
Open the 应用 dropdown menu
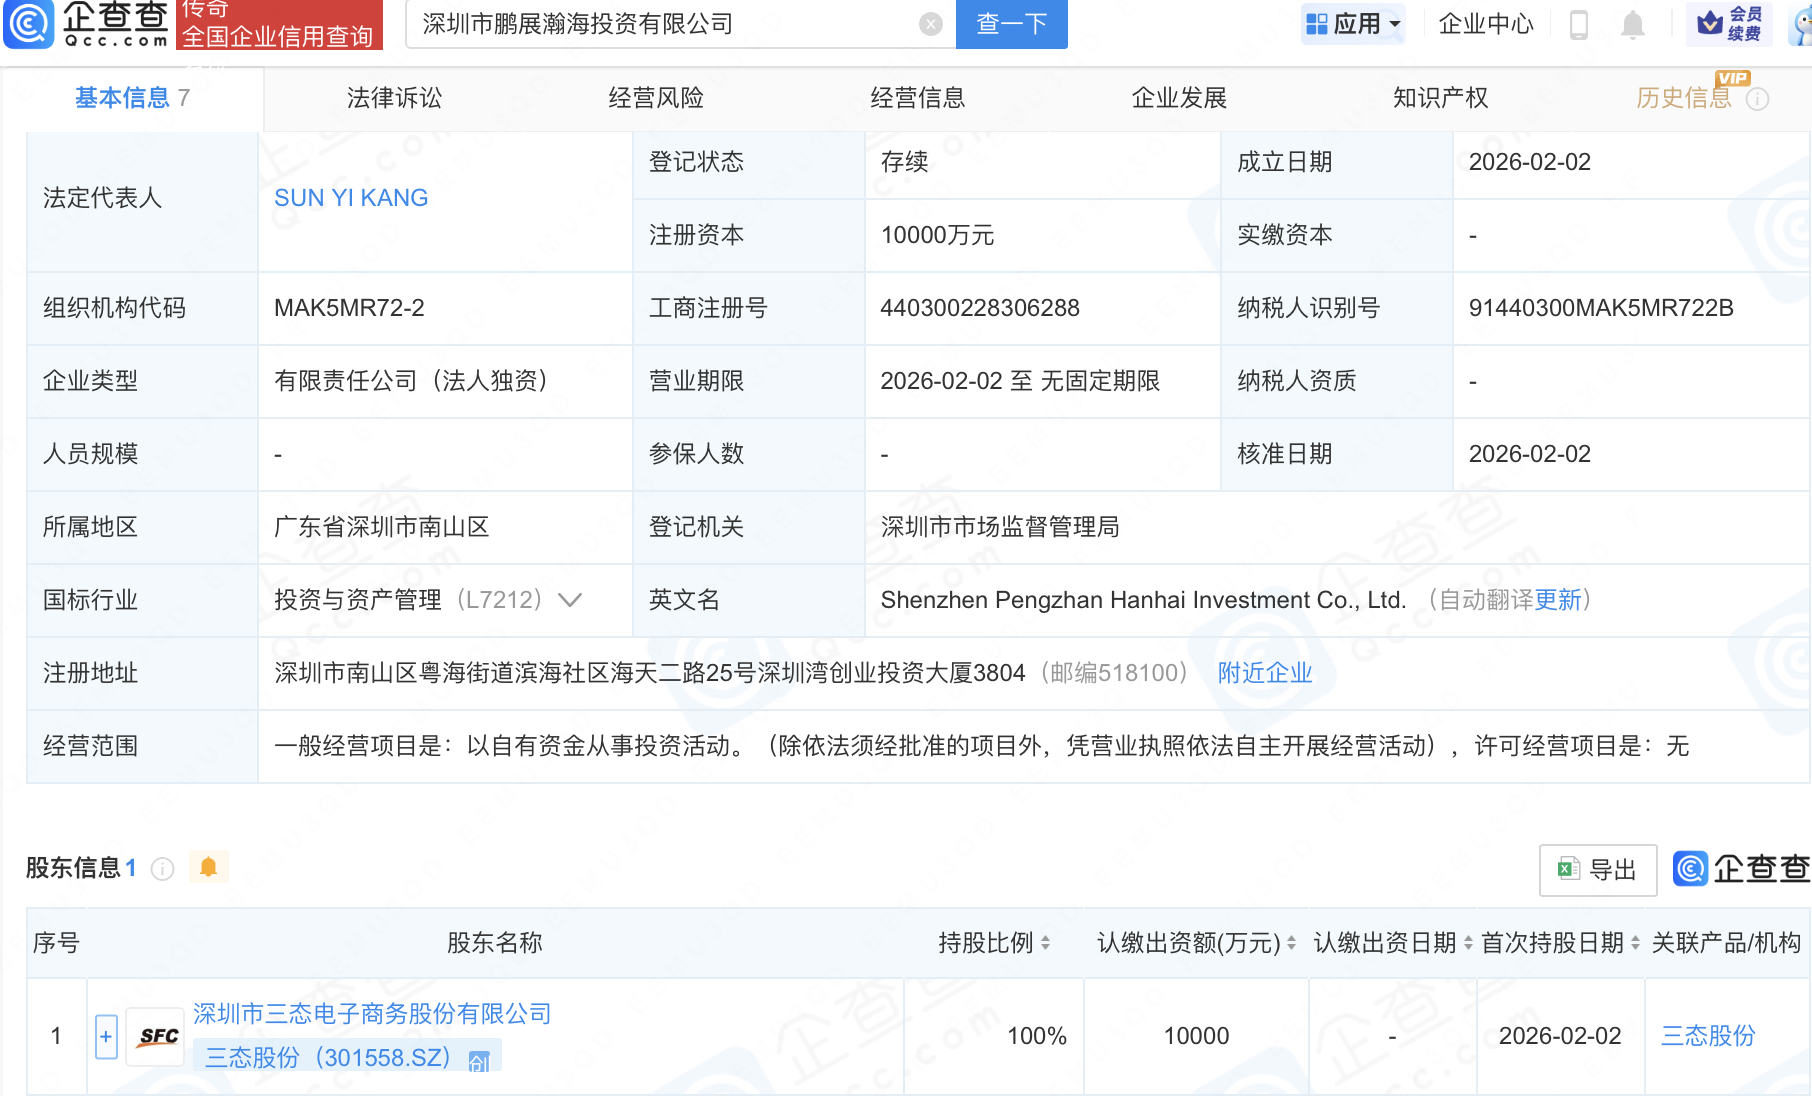click(1352, 24)
